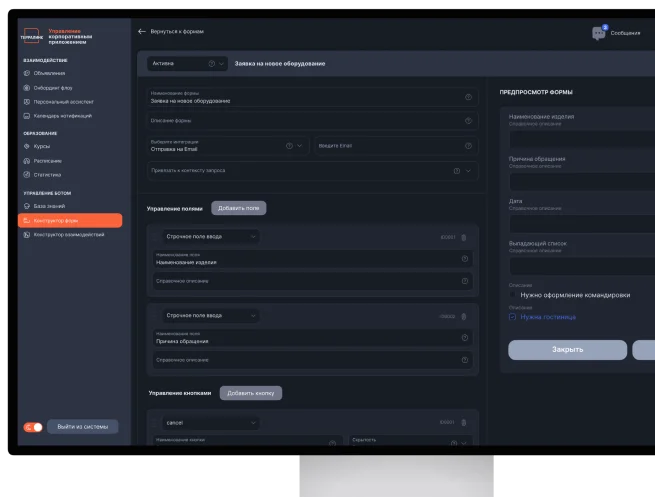The image size is (655, 497).
Task: Click help icon in Наименование формы field
Action: click(468, 97)
